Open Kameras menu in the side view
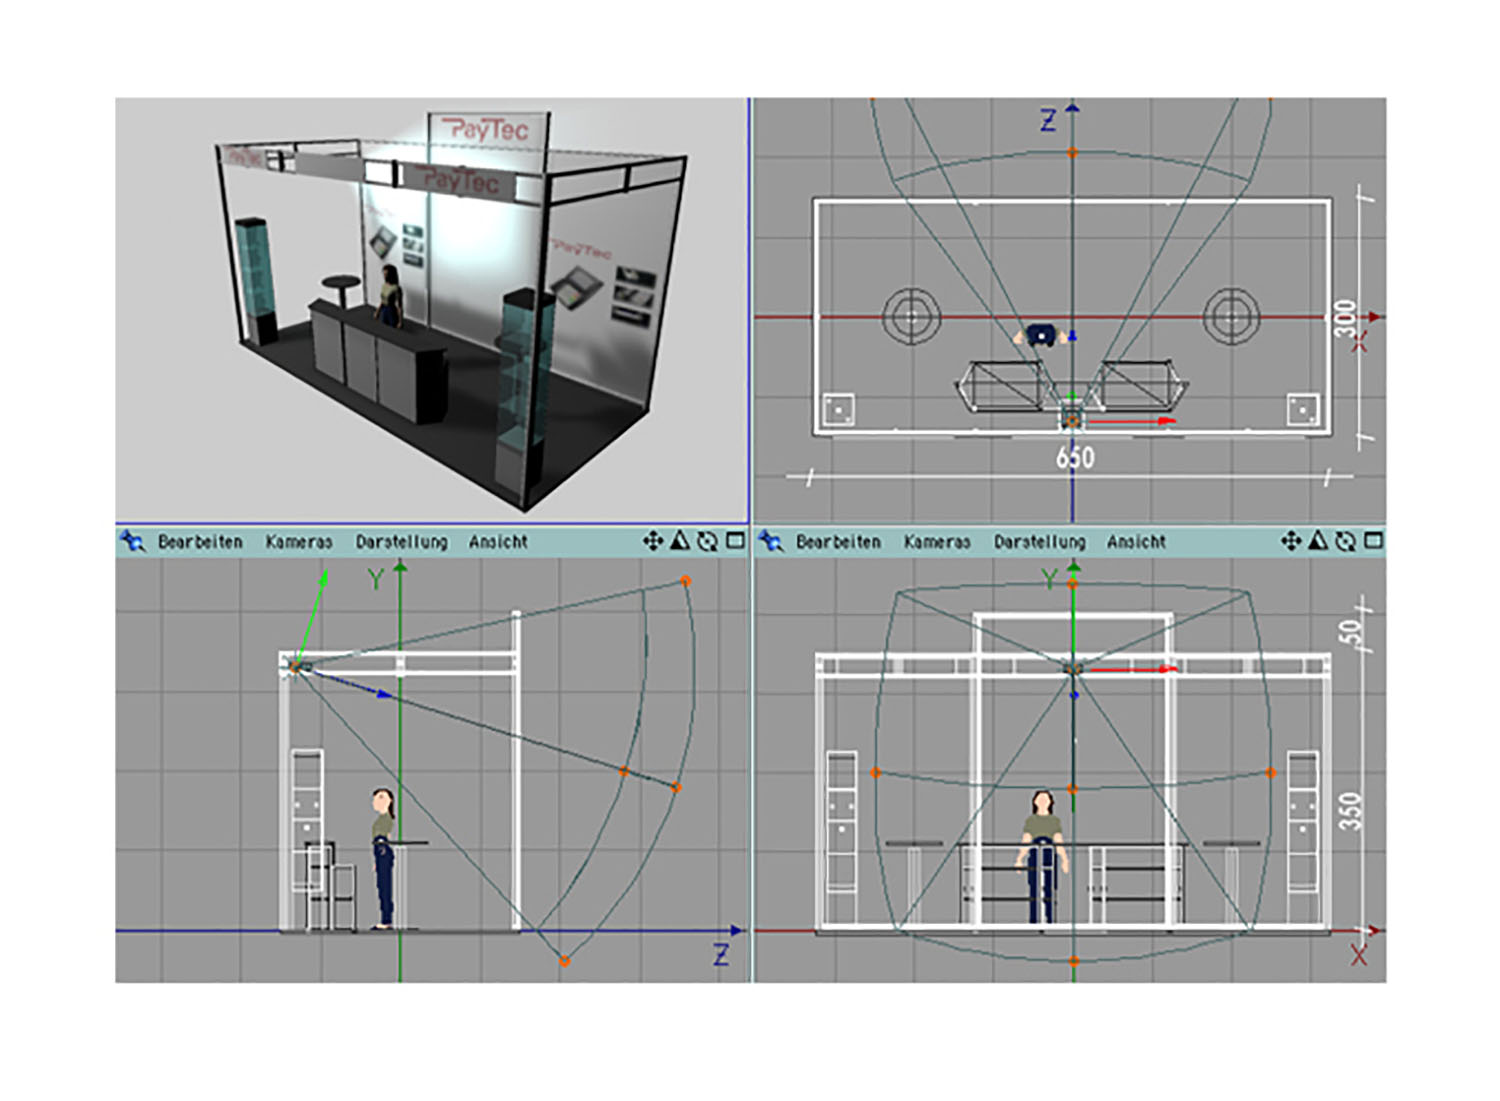Screen dimensions: 1500x1101 298,542
